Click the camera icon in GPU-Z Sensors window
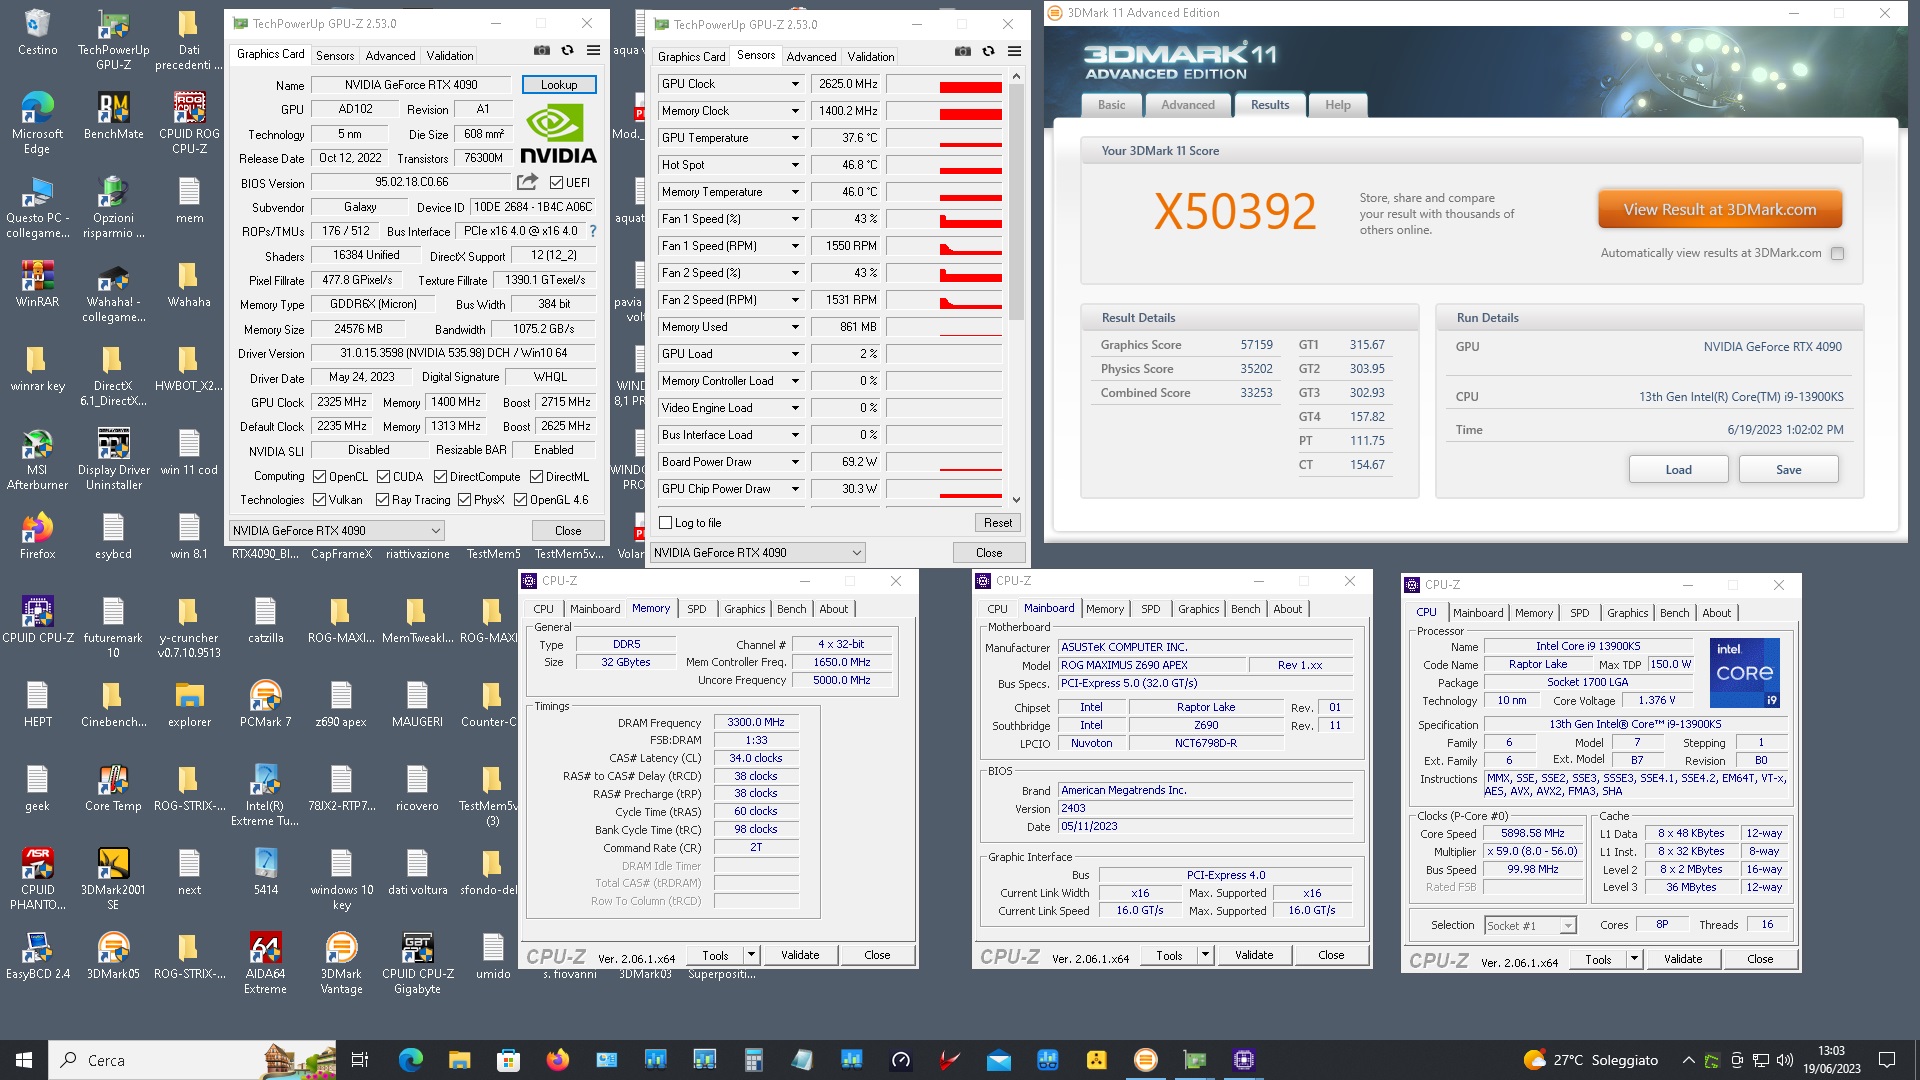 pyautogui.click(x=962, y=51)
